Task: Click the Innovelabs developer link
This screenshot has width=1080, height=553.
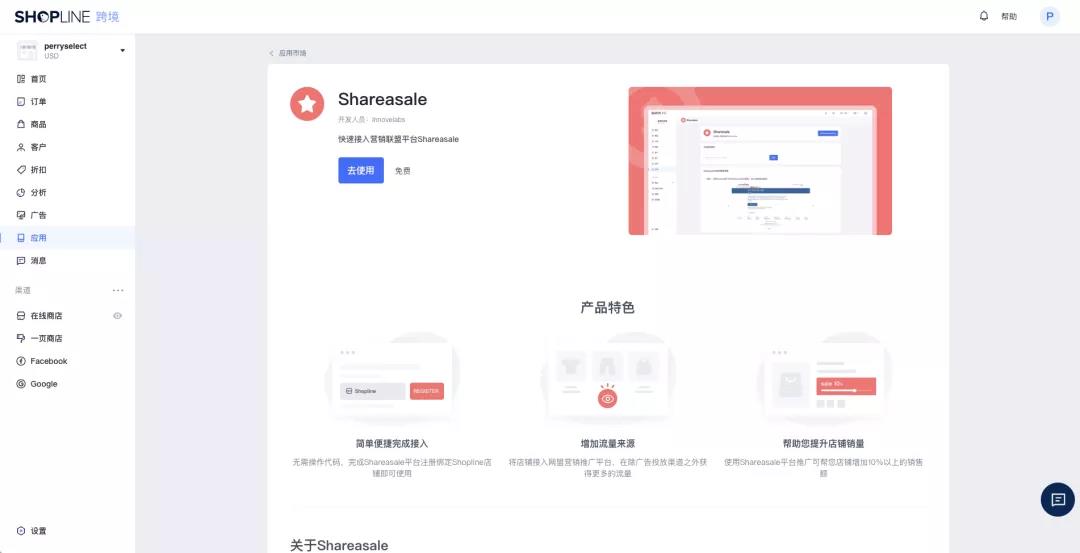Action: point(388,120)
